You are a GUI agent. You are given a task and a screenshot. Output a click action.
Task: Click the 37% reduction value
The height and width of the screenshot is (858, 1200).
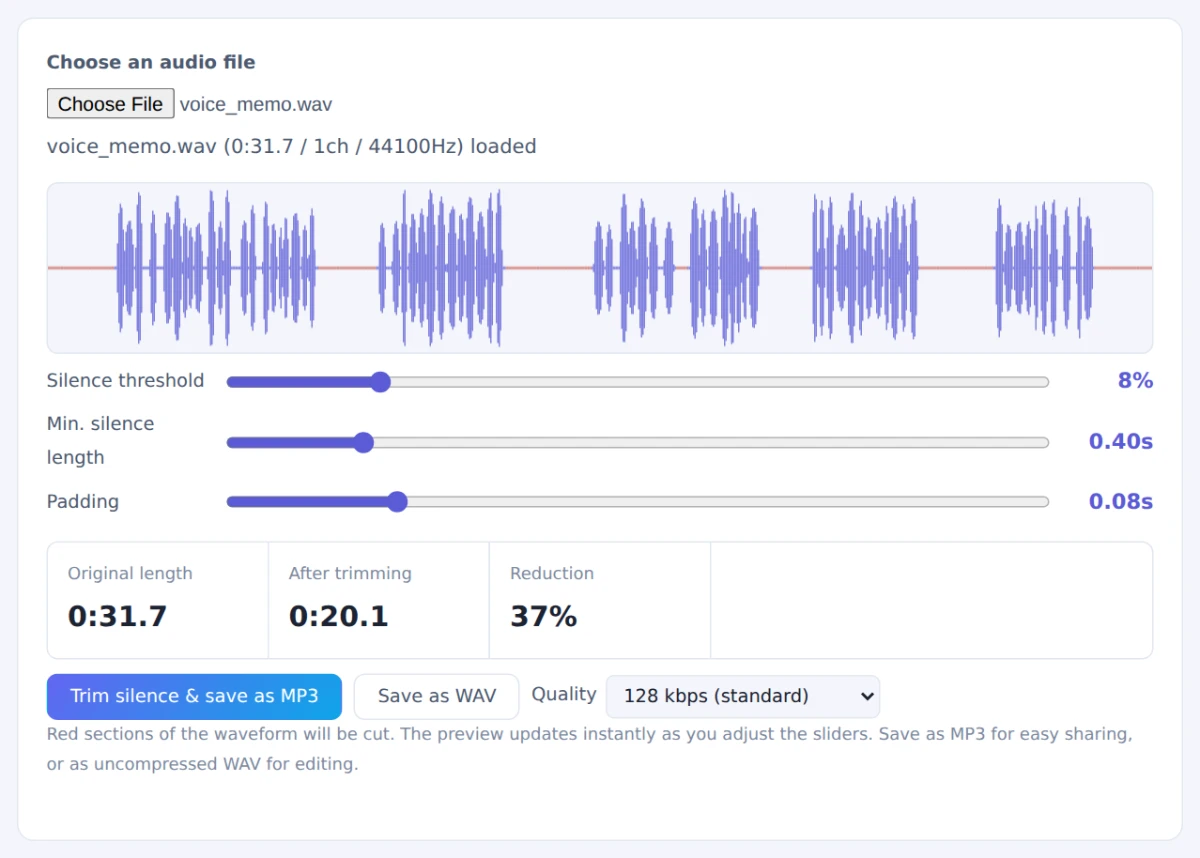point(543,616)
